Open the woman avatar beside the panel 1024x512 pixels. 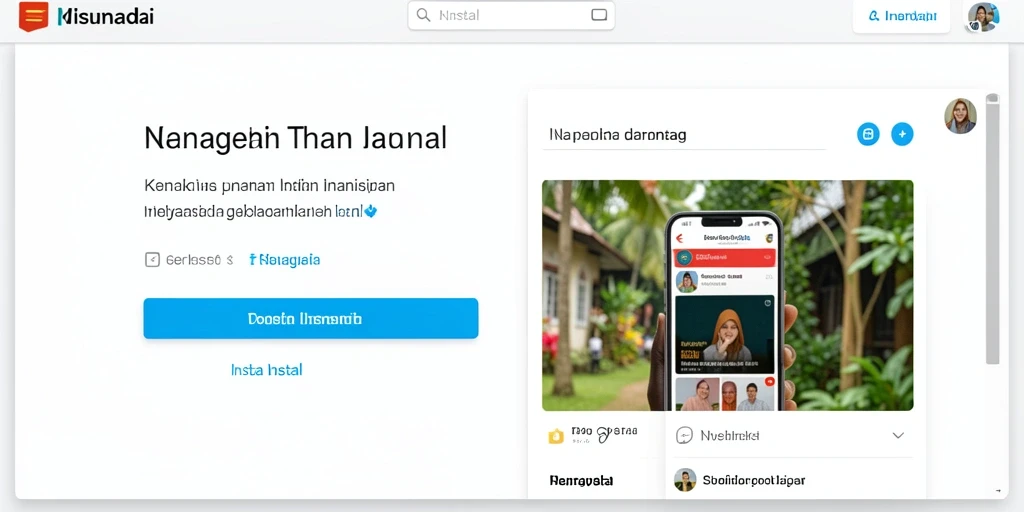tap(960, 116)
